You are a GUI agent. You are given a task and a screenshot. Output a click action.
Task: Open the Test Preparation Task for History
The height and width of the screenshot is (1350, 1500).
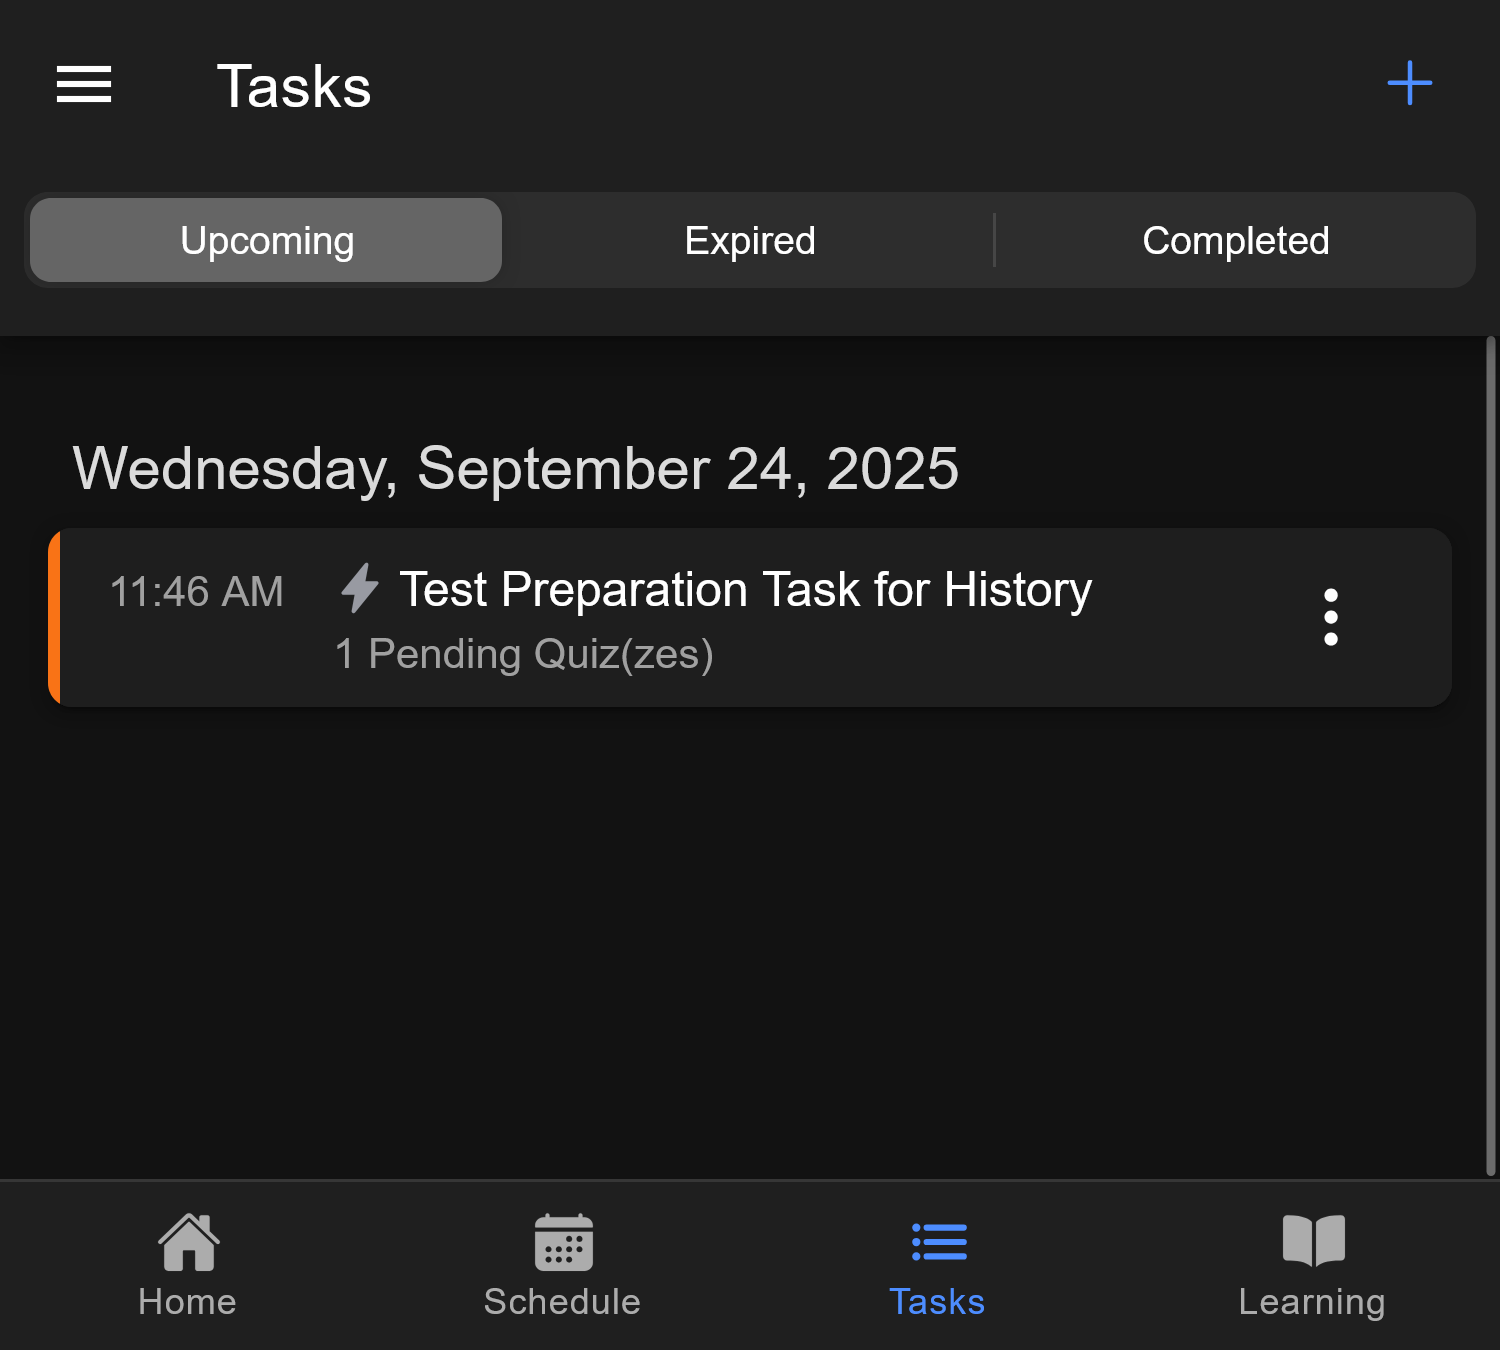pos(744,590)
